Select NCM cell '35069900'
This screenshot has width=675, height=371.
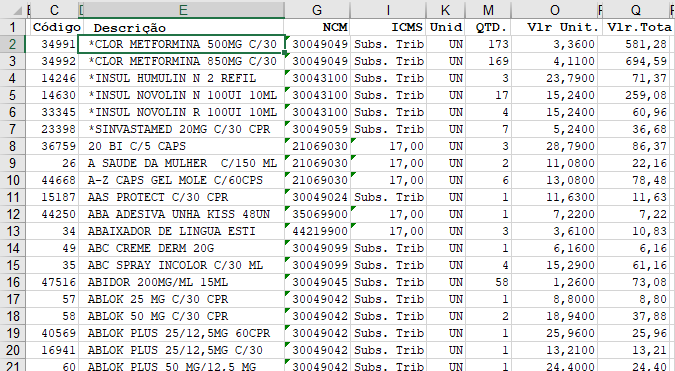317,214
